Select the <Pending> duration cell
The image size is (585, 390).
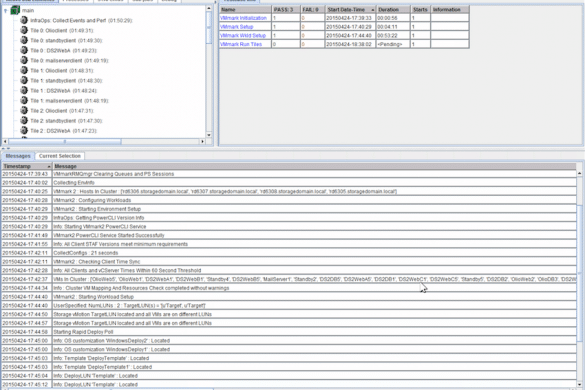point(393,44)
